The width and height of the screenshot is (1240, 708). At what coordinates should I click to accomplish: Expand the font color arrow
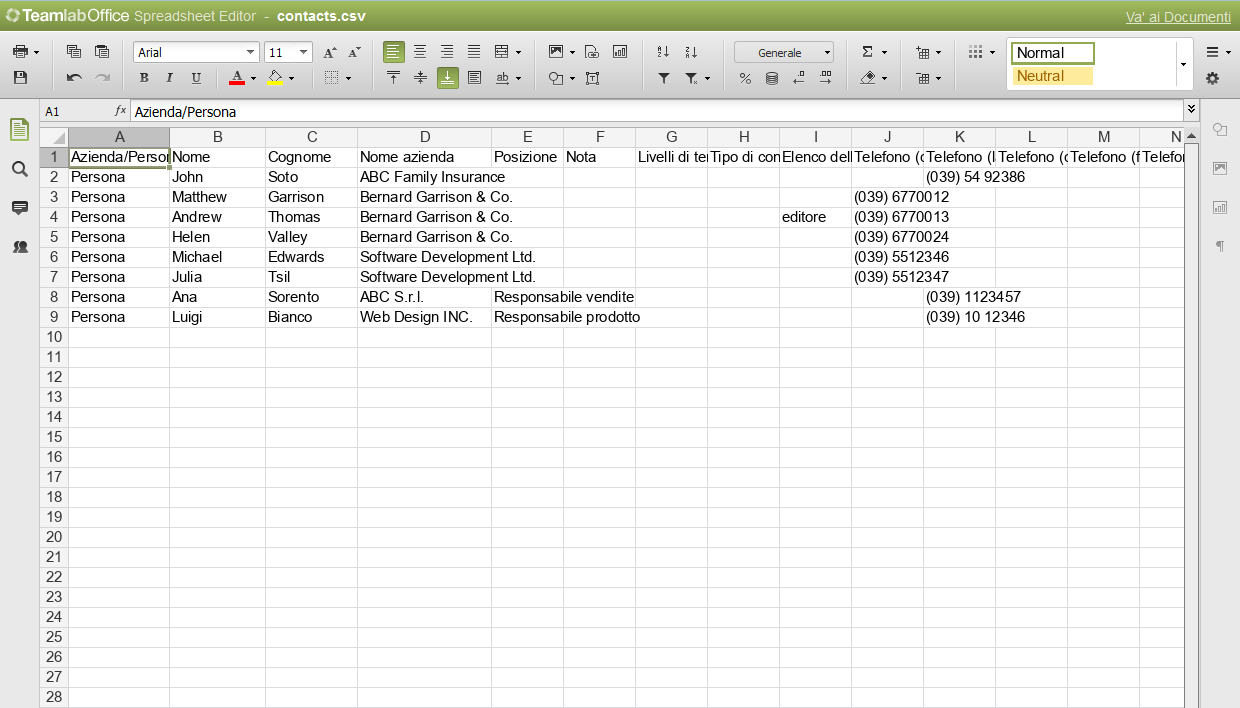click(253, 78)
